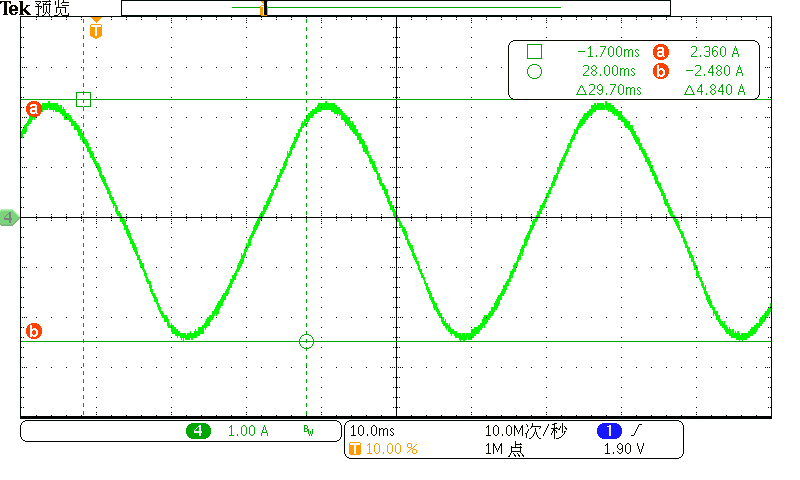
Task: Select cursor b marker on left edge
Action: point(33,331)
